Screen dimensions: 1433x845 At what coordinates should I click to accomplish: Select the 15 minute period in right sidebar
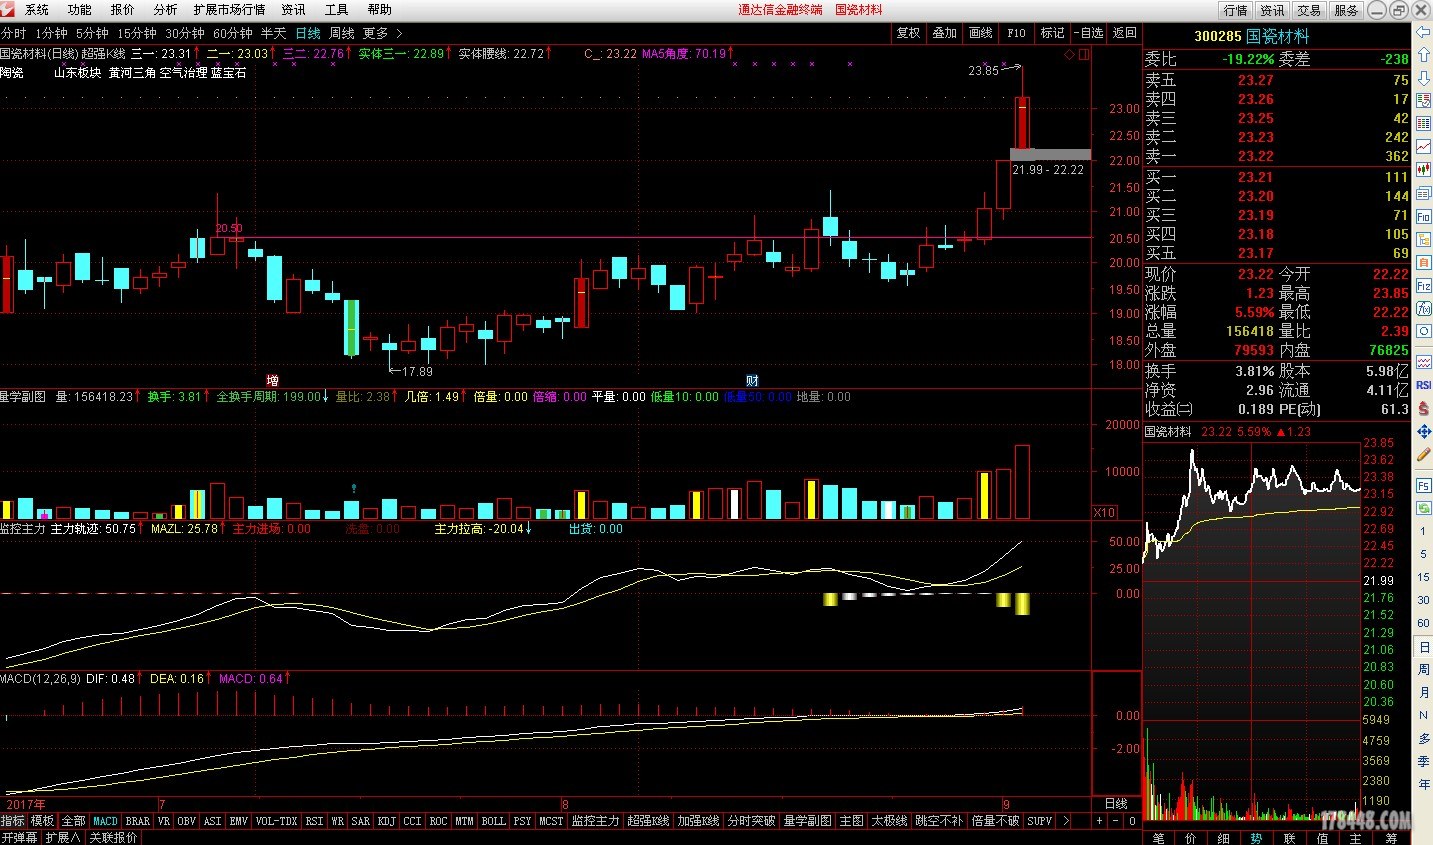(1423, 577)
